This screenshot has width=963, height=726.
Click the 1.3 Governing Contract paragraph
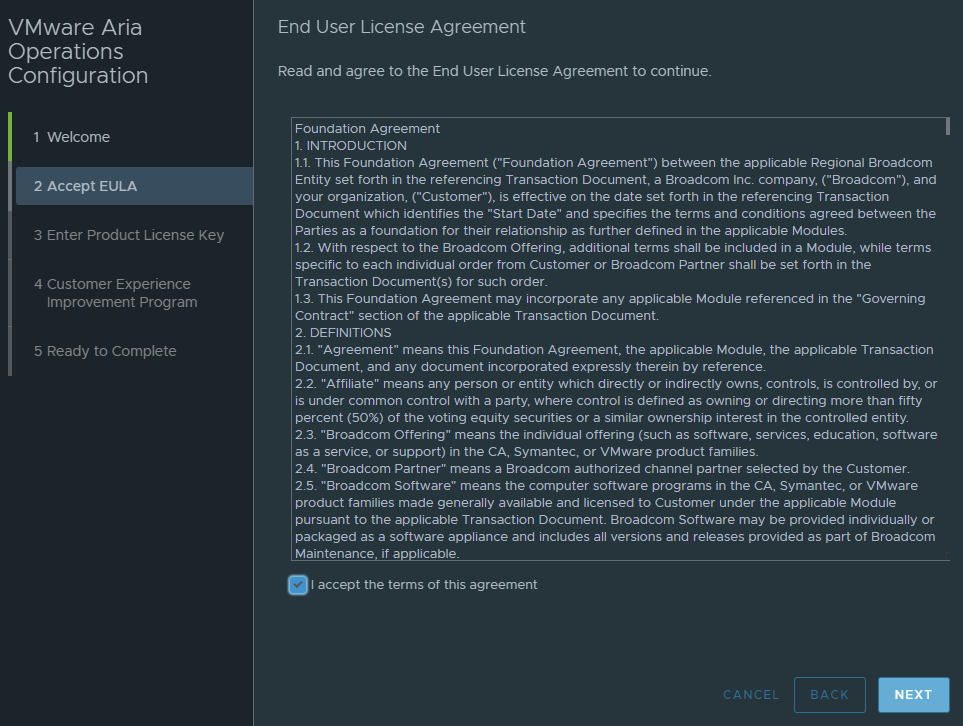tap(610, 307)
